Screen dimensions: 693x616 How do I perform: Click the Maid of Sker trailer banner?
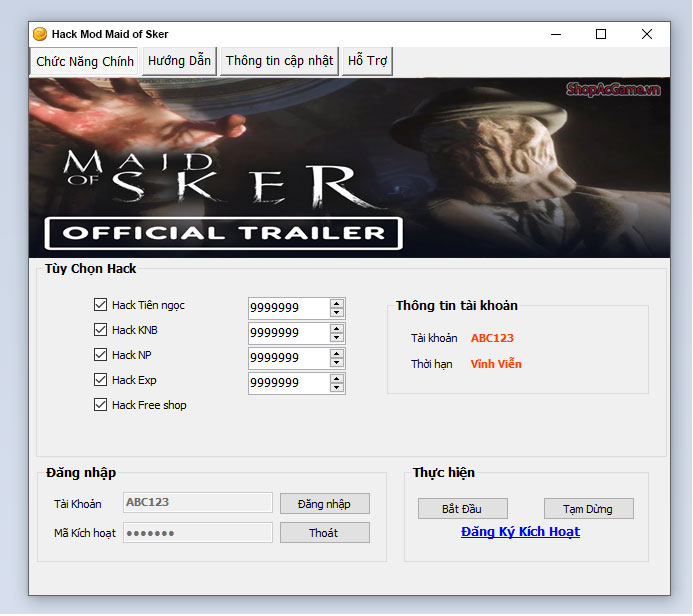[349, 168]
